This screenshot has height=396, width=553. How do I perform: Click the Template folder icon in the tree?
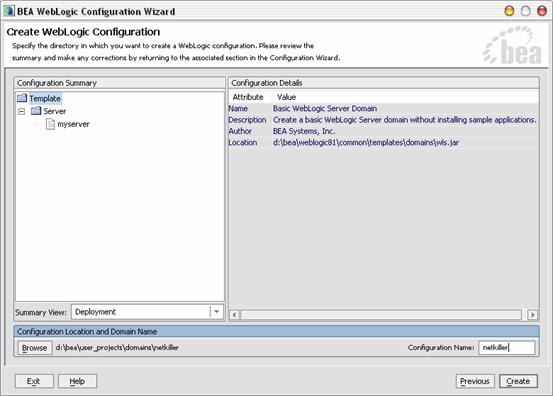22,98
